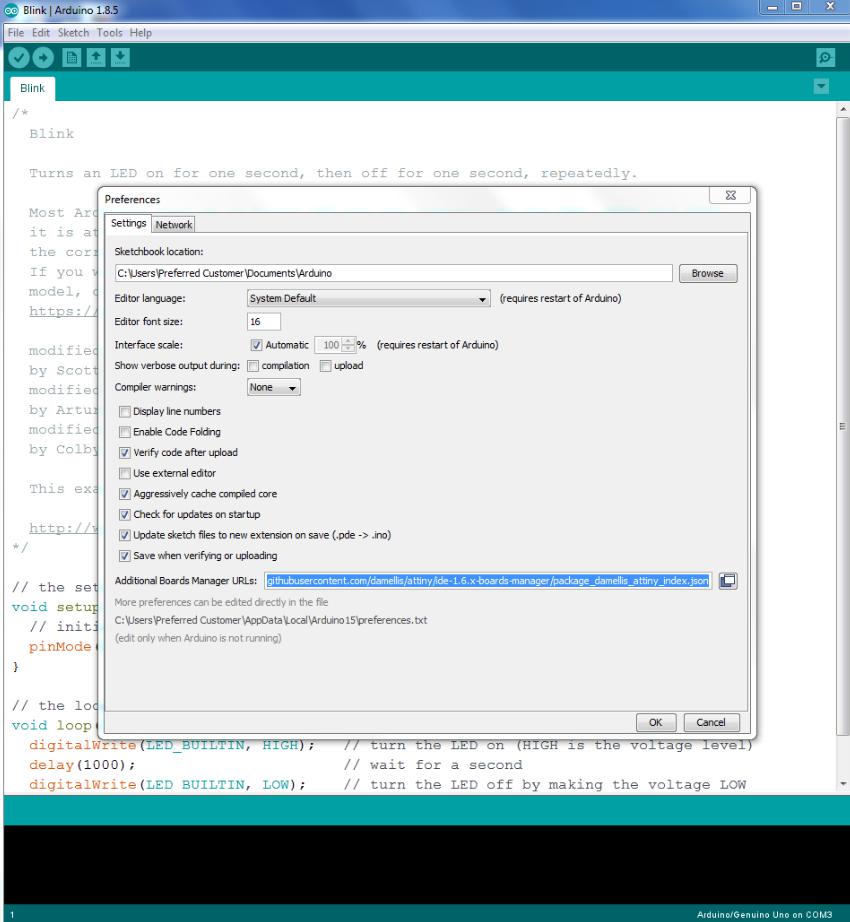Viewport: 850px width, 922px height.
Task: Click the line number 1 in status bar
Action: click(12, 915)
